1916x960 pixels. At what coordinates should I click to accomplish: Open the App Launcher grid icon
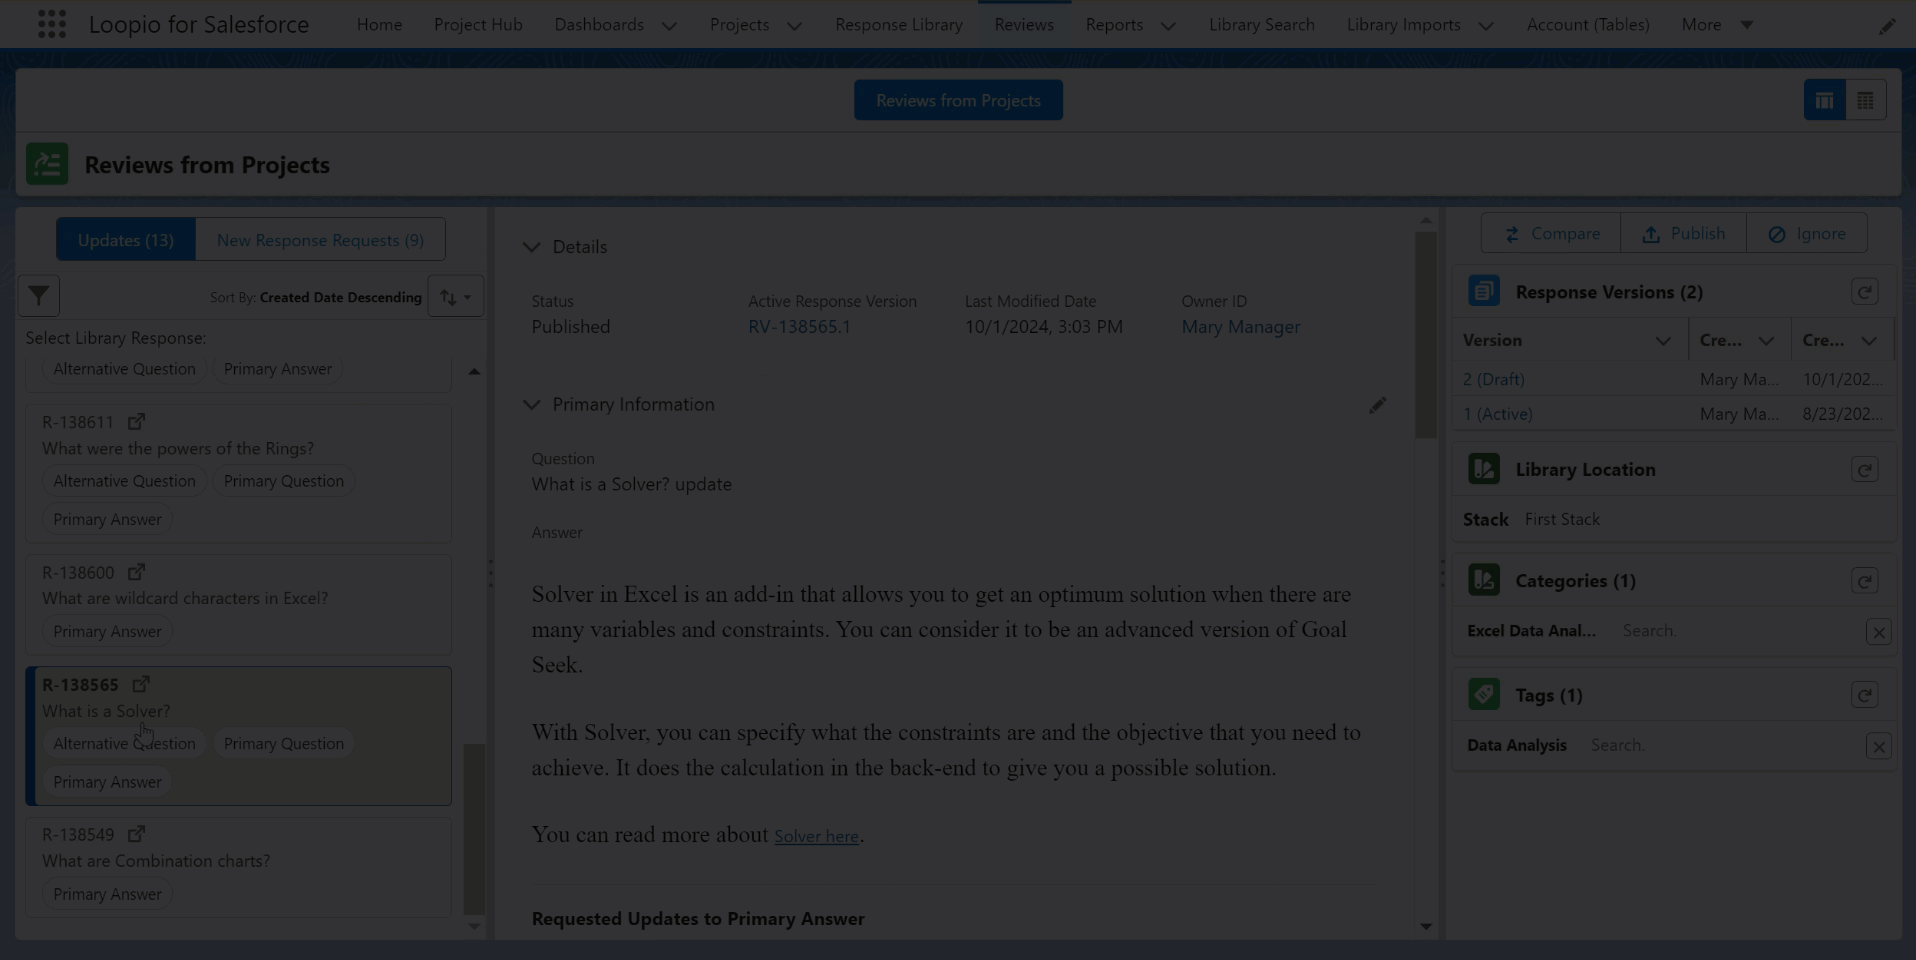(52, 24)
